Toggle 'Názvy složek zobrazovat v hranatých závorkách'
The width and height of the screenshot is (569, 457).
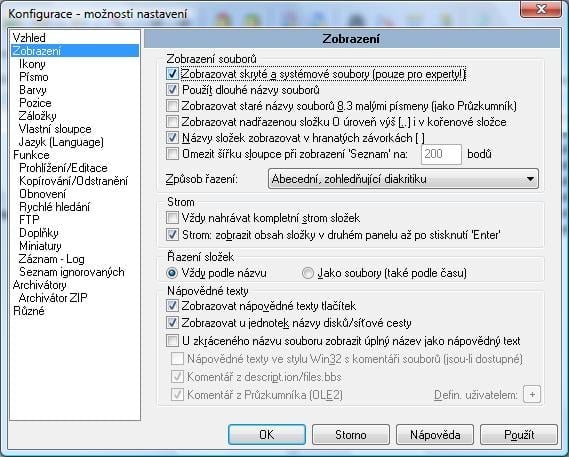point(172,138)
